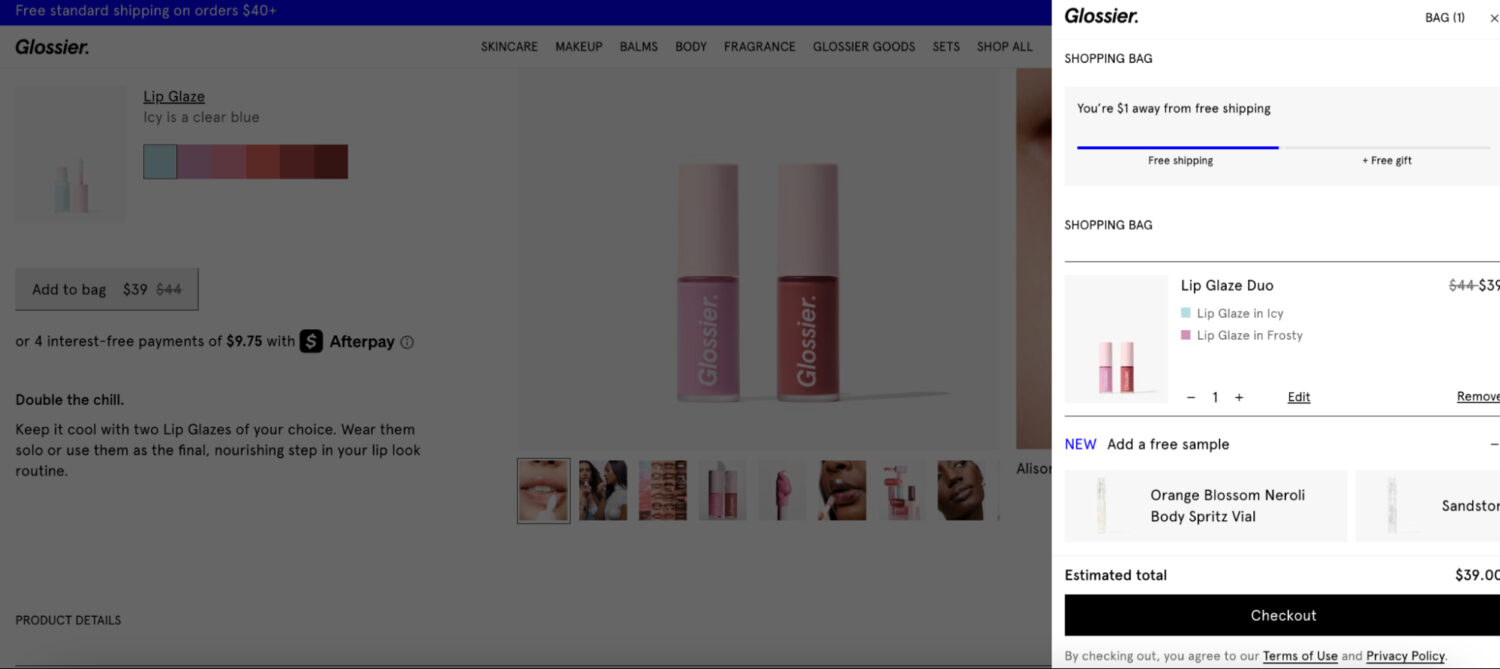Close the shopping bag panel with X

tap(1494, 18)
